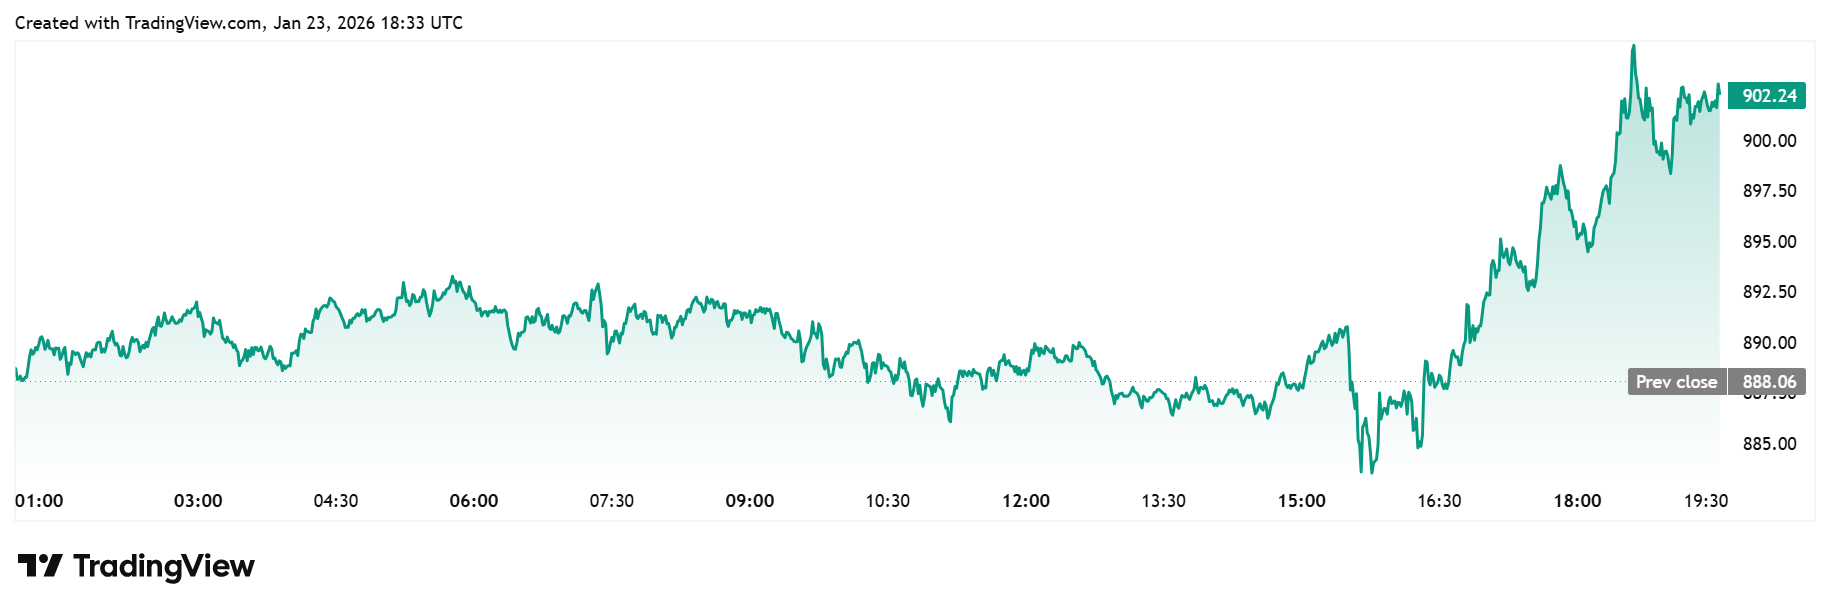Select the 902.24 current price tag
The height and width of the screenshot is (611, 1830).
tap(1769, 96)
